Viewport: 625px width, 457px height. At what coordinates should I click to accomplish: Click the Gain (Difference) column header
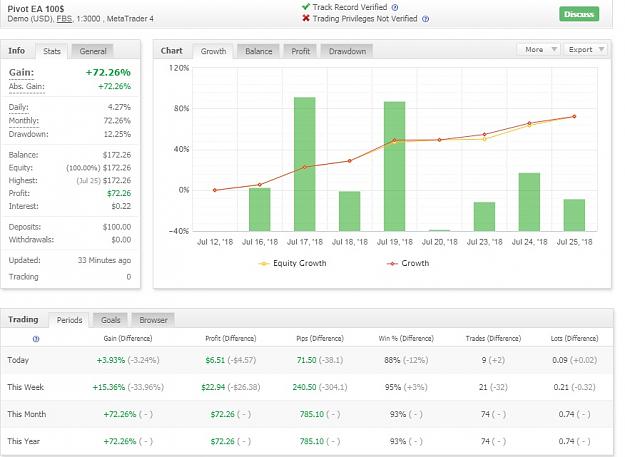pos(128,338)
